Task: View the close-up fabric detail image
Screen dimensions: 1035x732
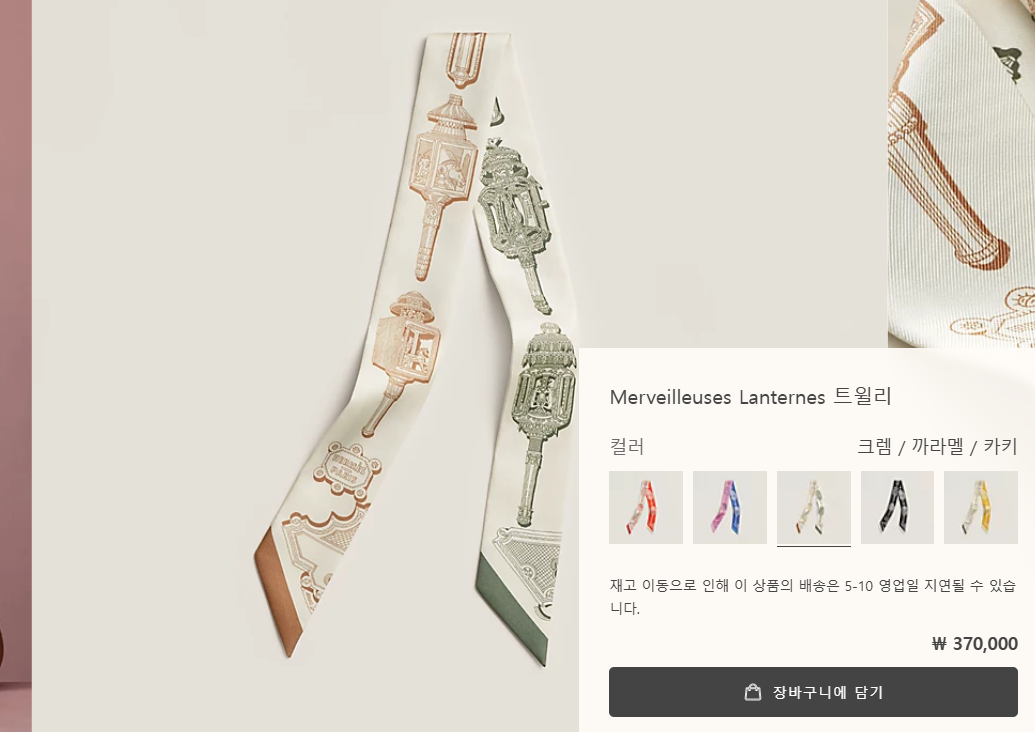Action: tap(962, 174)
